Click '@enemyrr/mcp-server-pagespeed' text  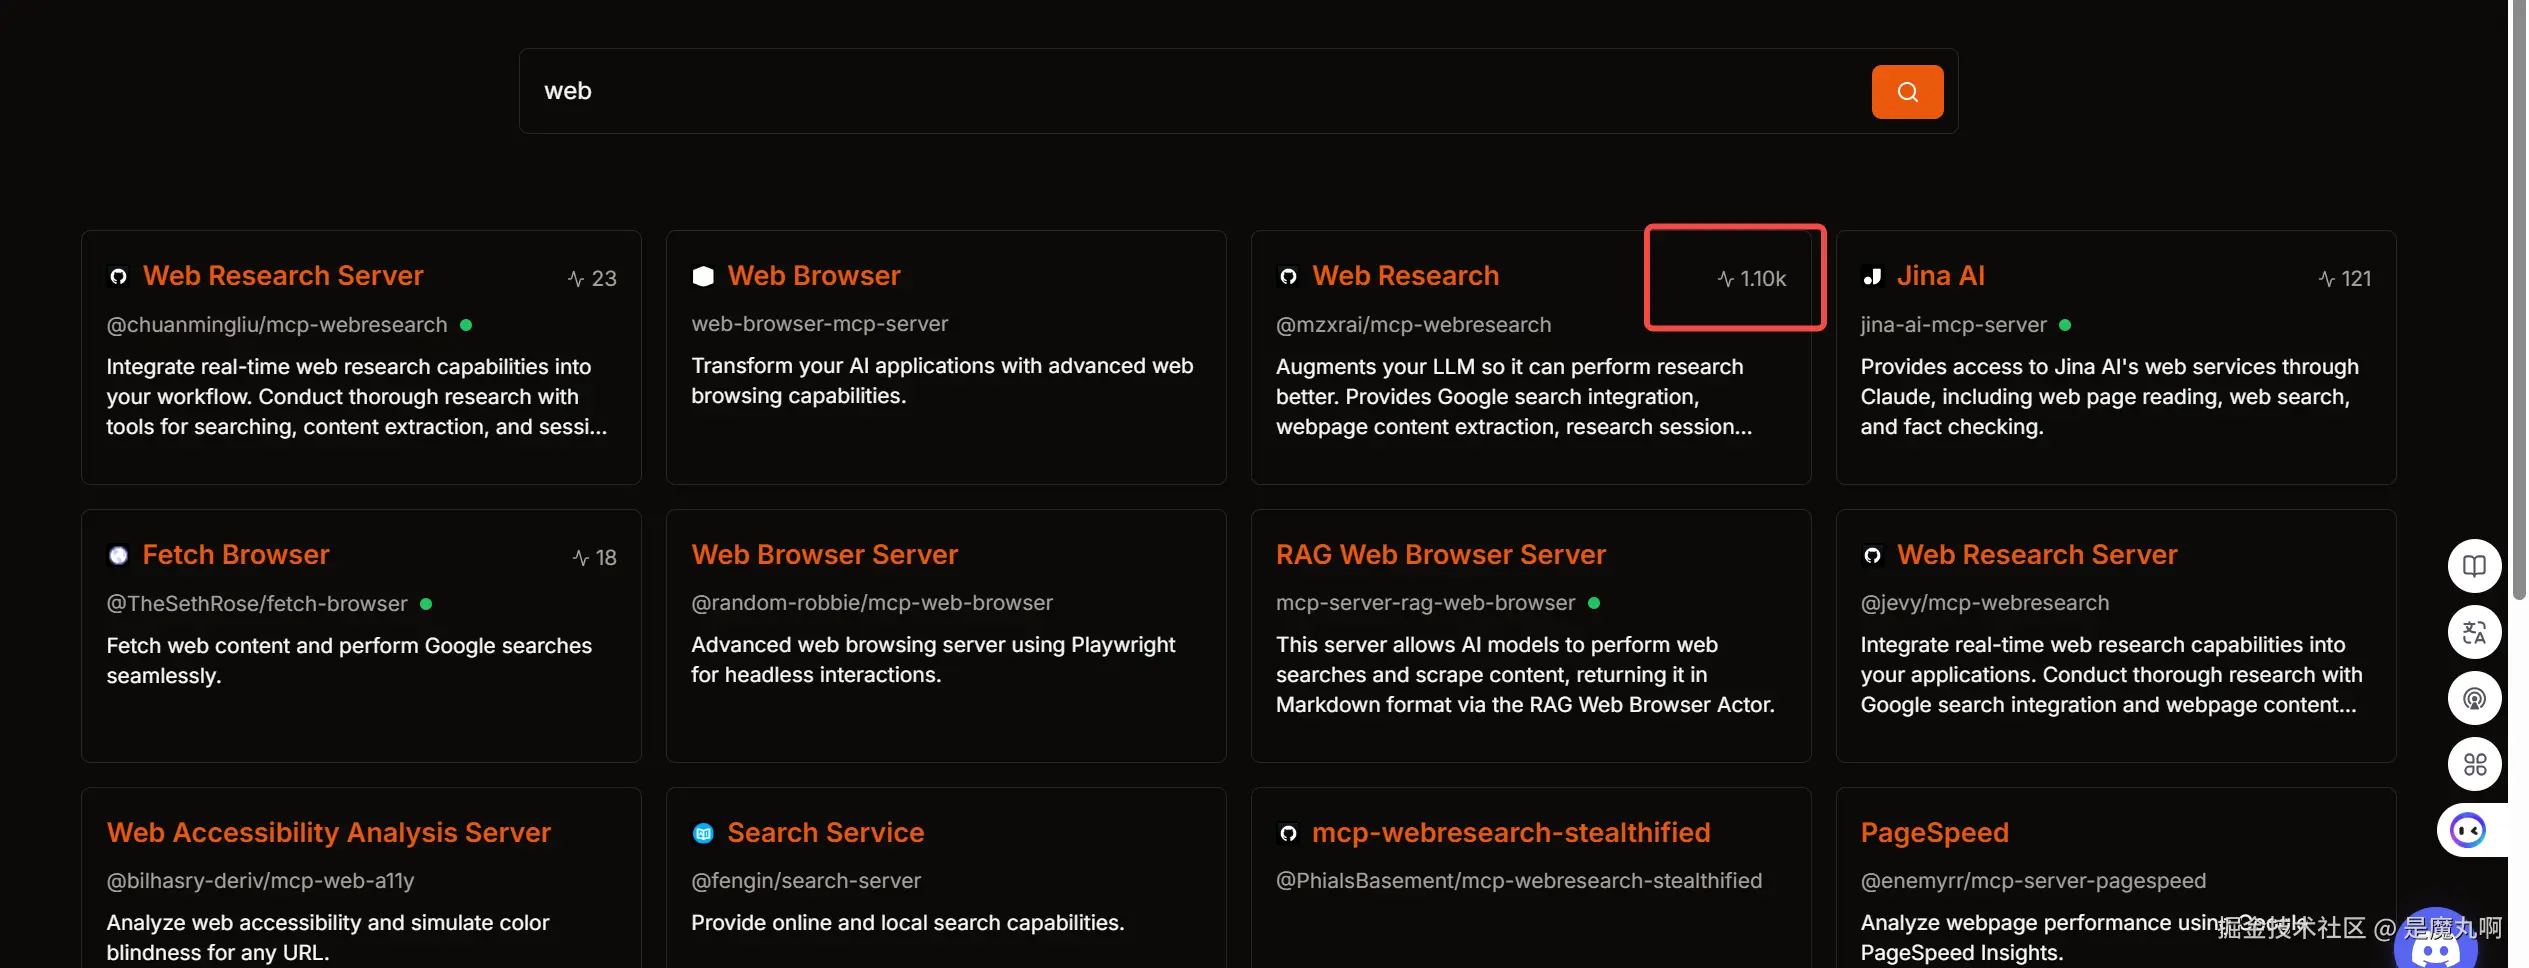2033,881
